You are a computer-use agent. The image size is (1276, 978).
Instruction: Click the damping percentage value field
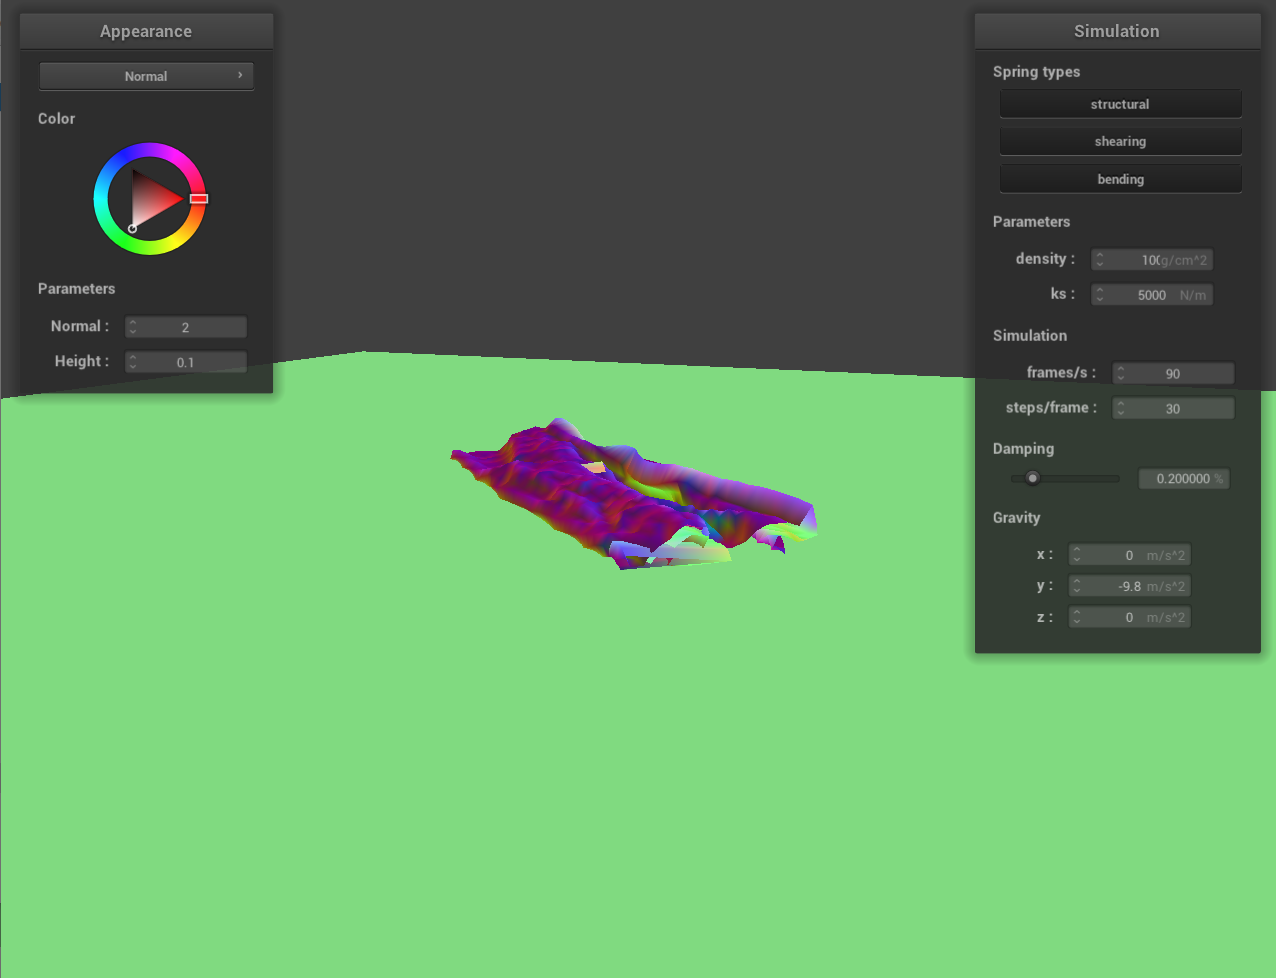pos(1183,479)
